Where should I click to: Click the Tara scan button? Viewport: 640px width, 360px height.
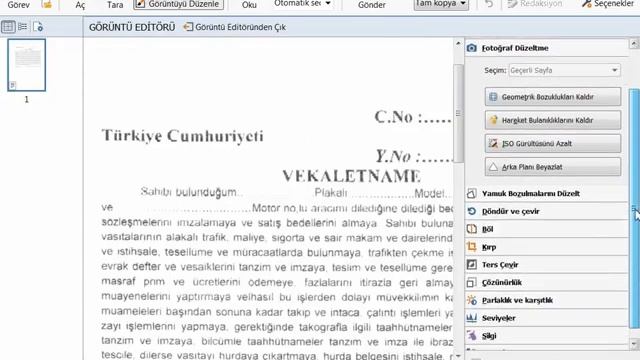pyautogui.click(x=115, y=4)
